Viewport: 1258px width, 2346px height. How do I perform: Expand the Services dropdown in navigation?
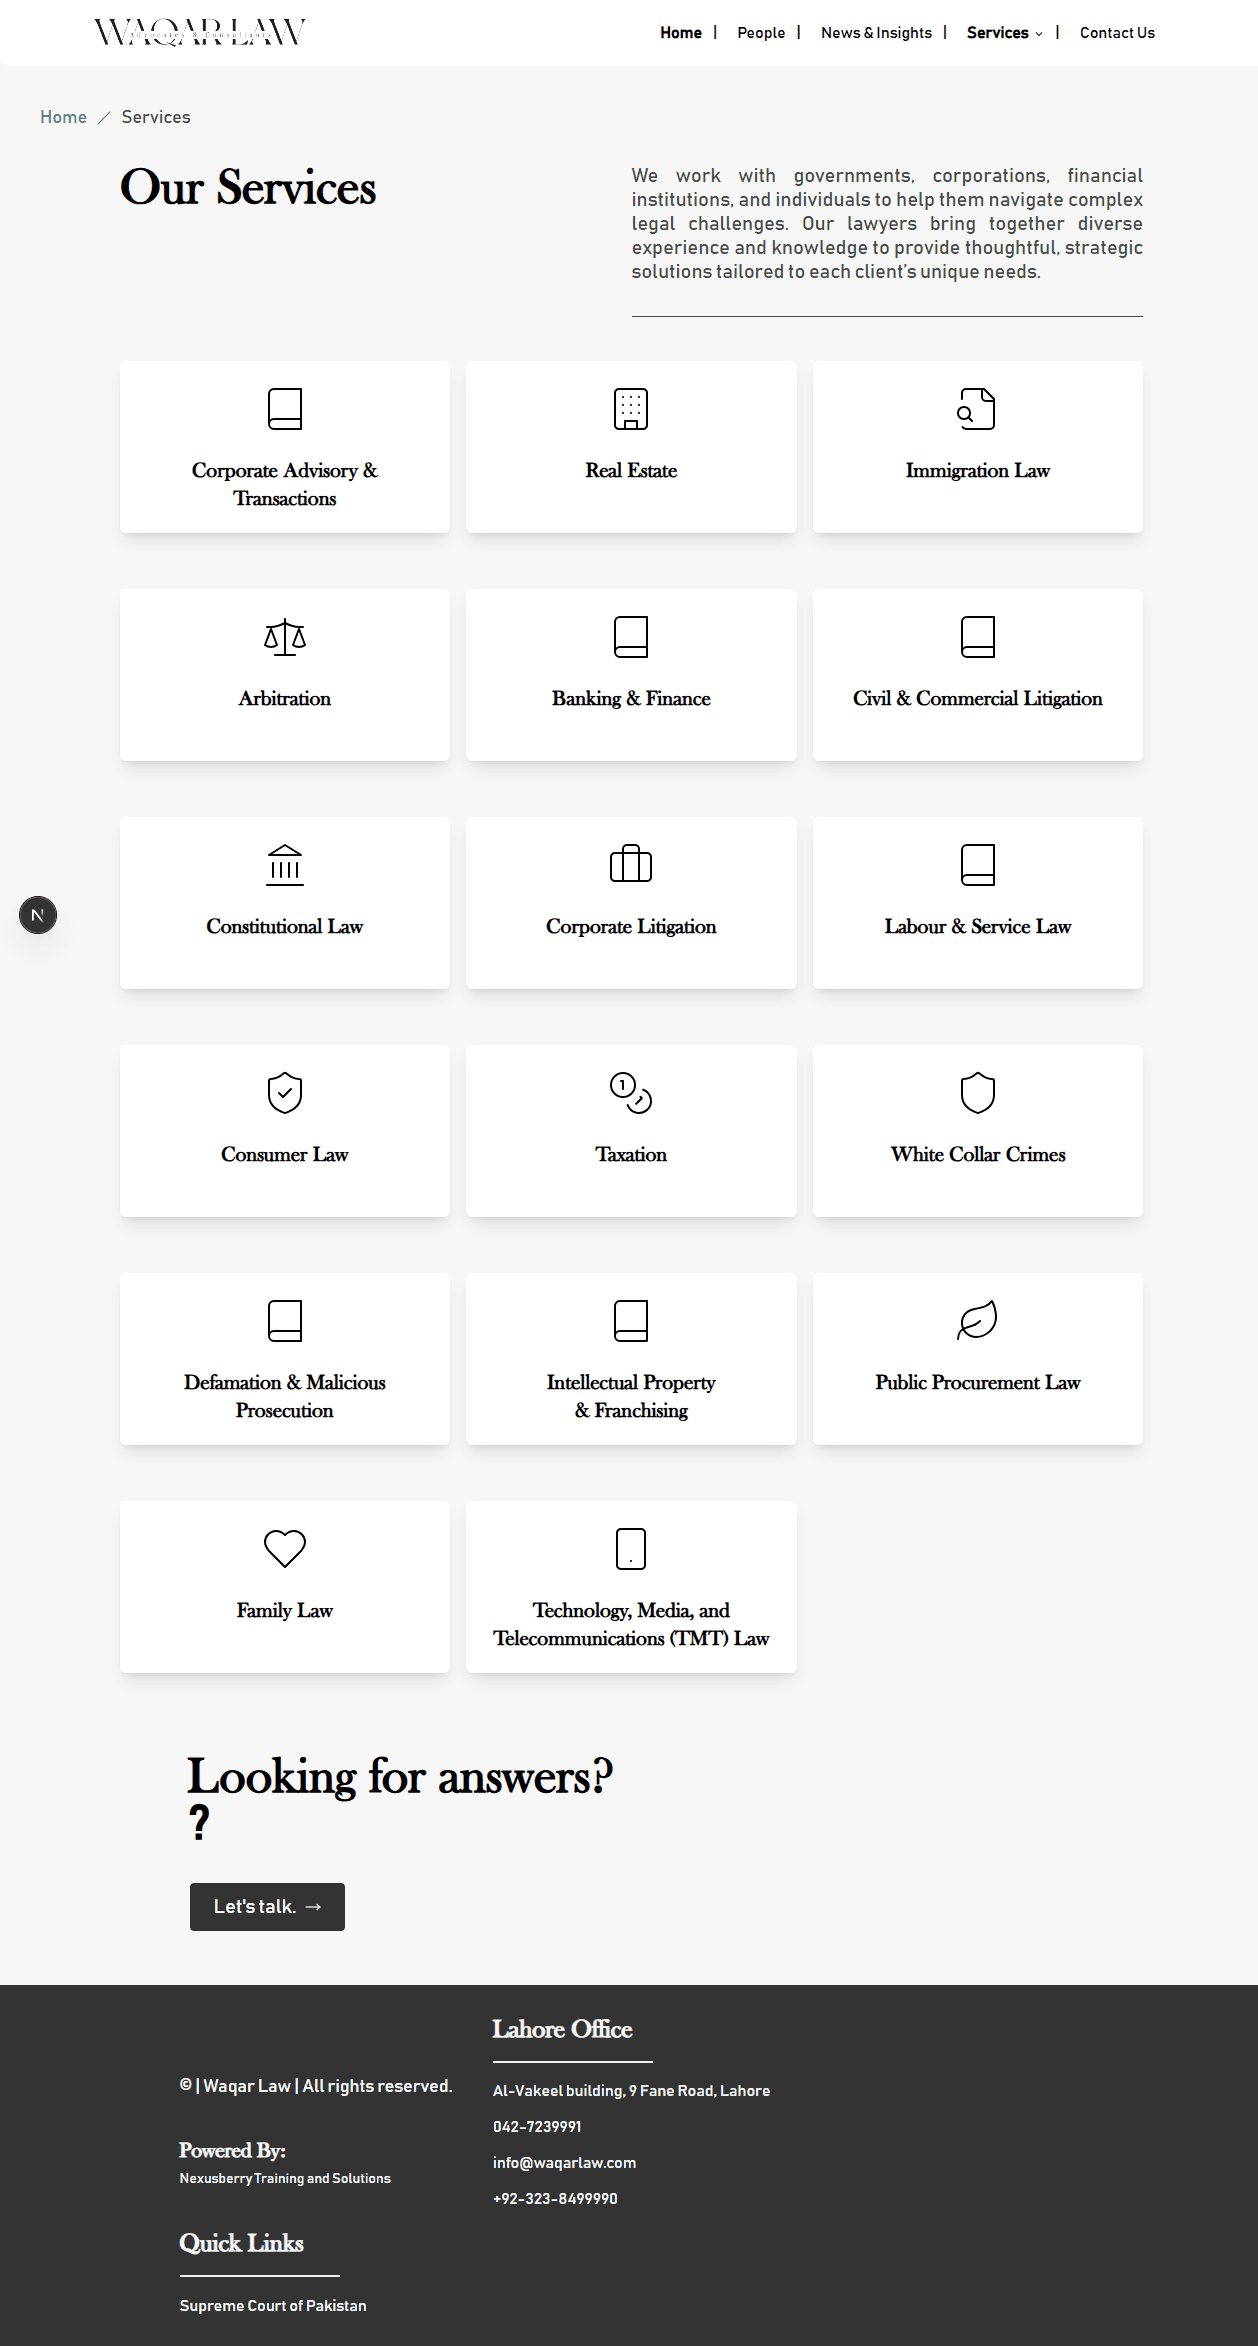tap(1004, 33)
